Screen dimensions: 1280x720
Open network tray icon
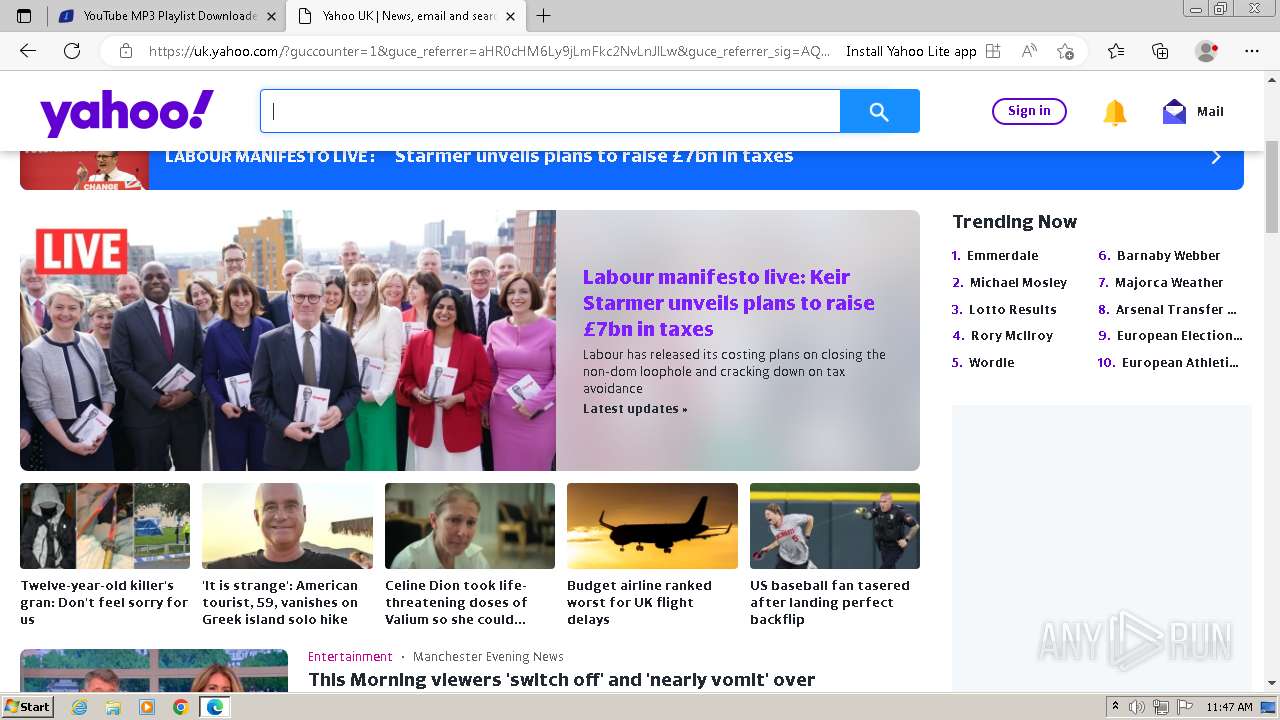coord(1160,707)
